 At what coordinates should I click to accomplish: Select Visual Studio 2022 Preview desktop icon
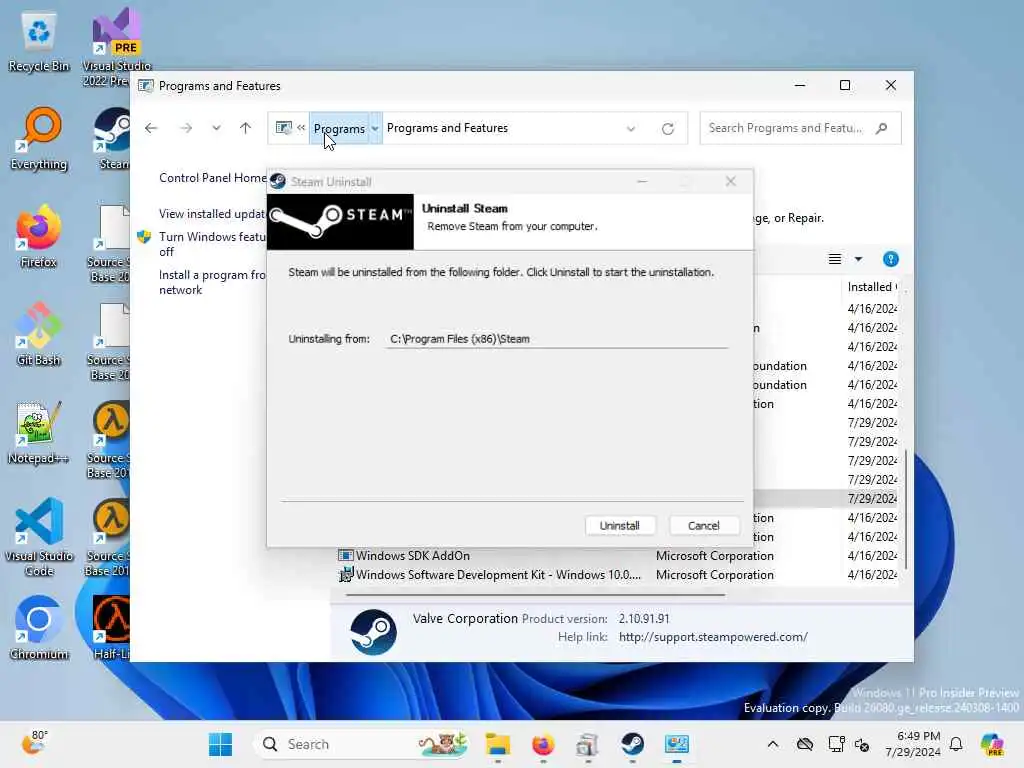click(x=116, y=47)
